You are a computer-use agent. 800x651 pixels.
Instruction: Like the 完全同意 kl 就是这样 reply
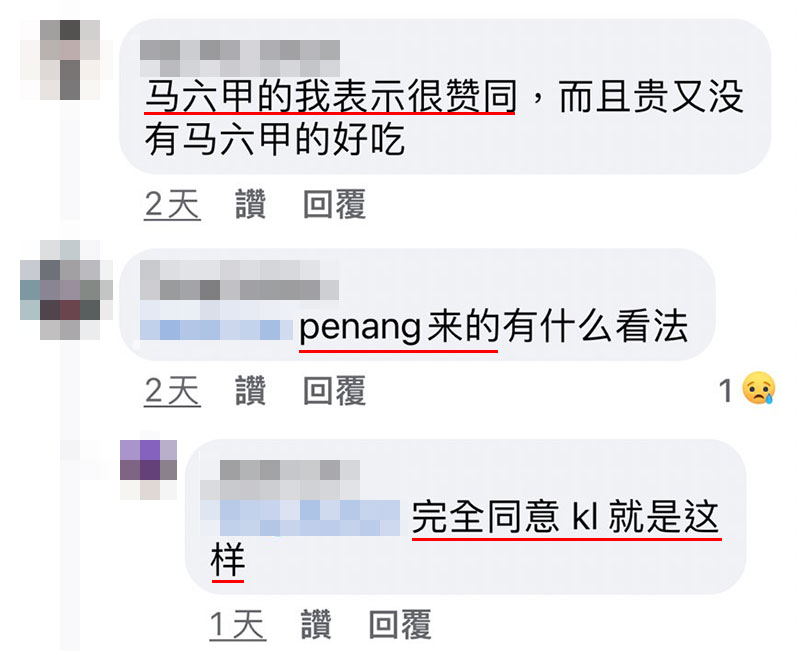316,624
